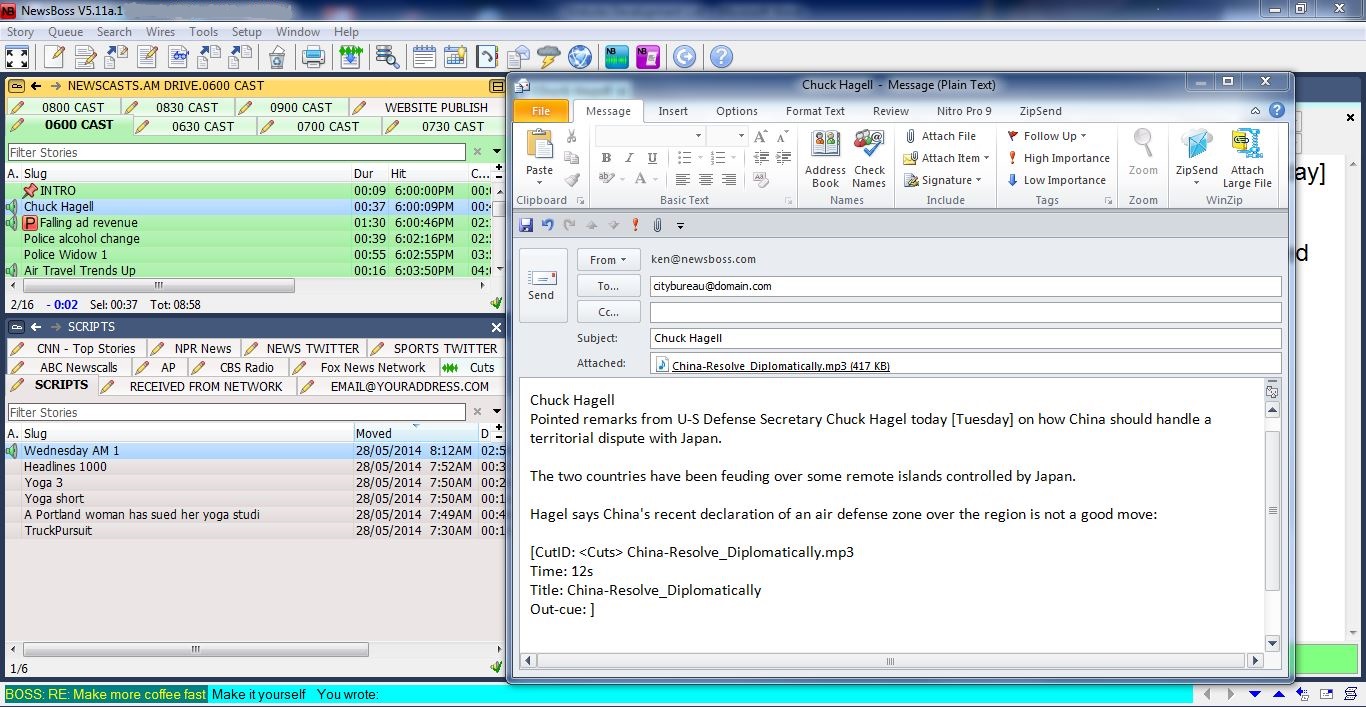Click the printer icon in NewsBoss toolbar

[314, 56]
